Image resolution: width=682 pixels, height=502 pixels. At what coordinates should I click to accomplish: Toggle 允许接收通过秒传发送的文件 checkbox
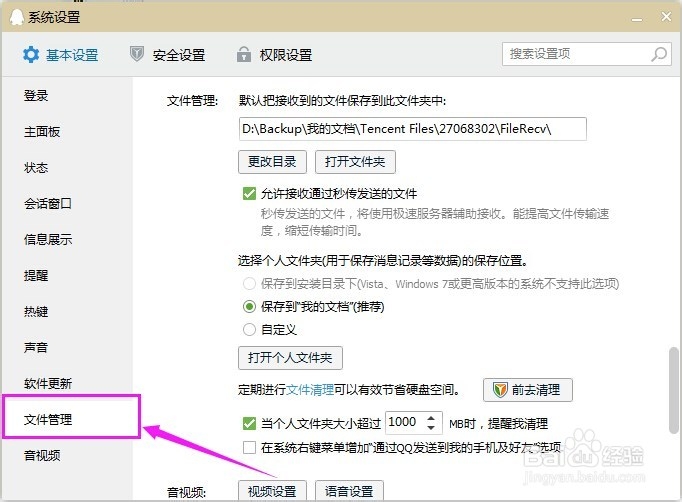[249, 193]
